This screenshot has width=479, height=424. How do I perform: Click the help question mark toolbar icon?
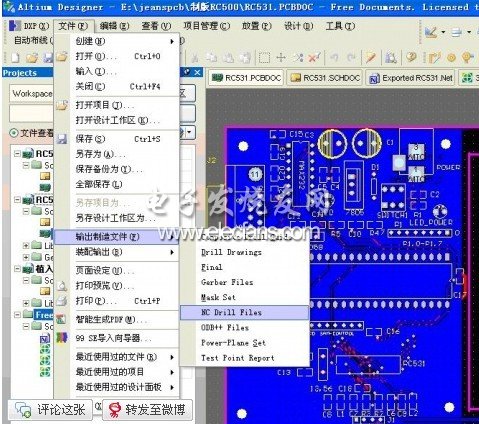click(412, 57)
